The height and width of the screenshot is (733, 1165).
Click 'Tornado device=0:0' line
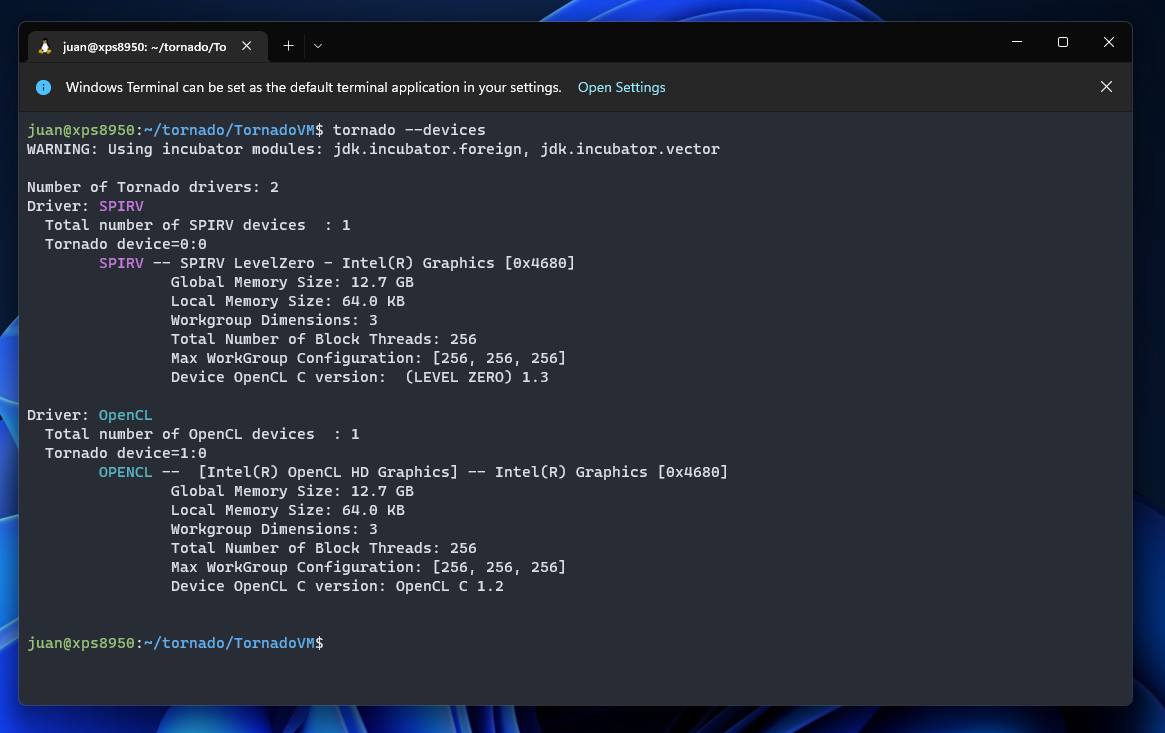pyautogui.click(x=126, y=244)
